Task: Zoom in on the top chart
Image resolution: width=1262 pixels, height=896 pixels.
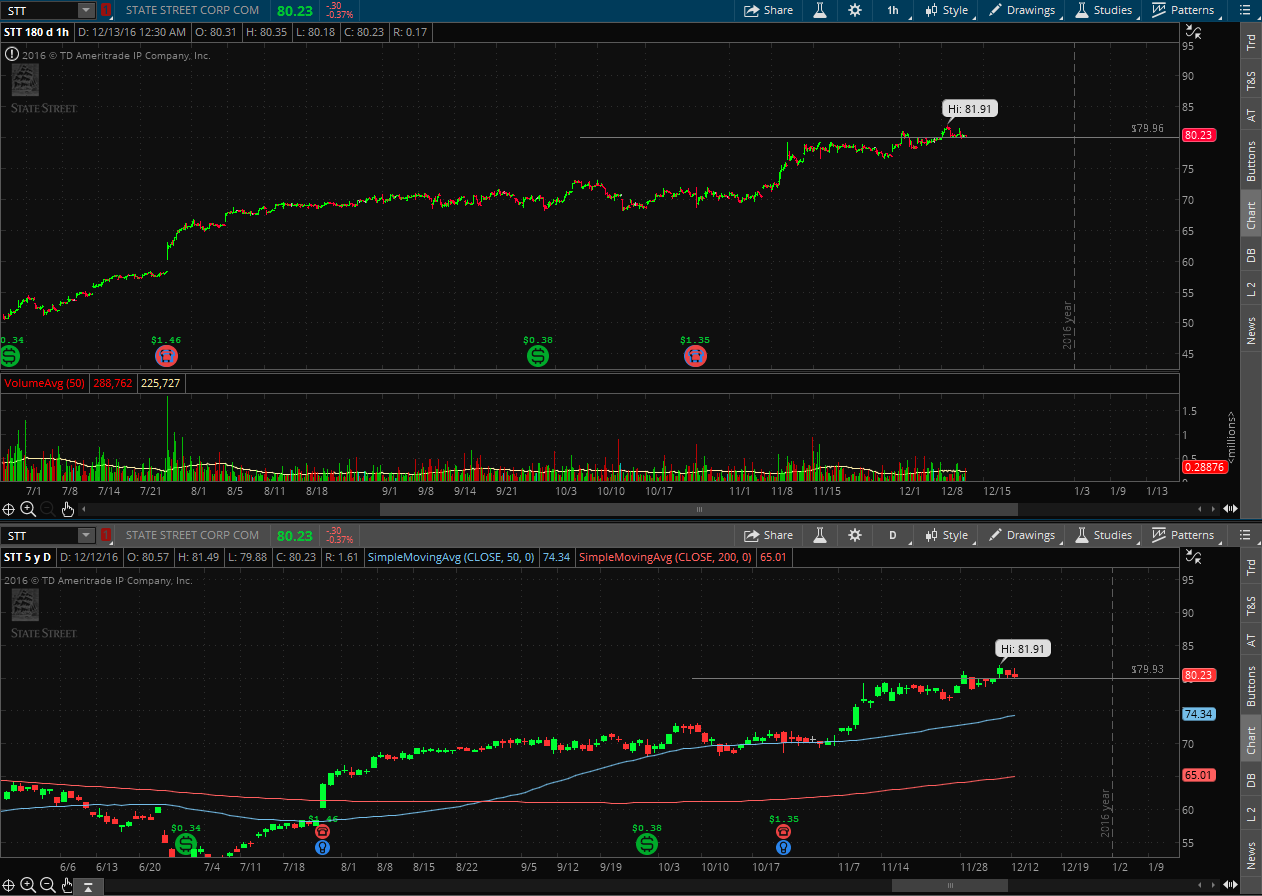Action: 28,509
